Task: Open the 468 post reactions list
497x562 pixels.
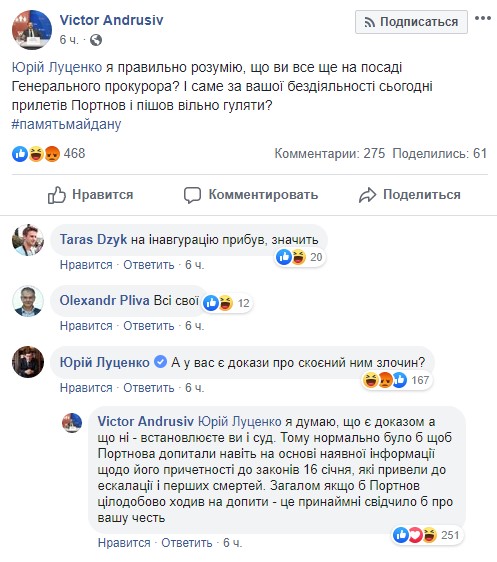Action: click(x=48, y=154)
